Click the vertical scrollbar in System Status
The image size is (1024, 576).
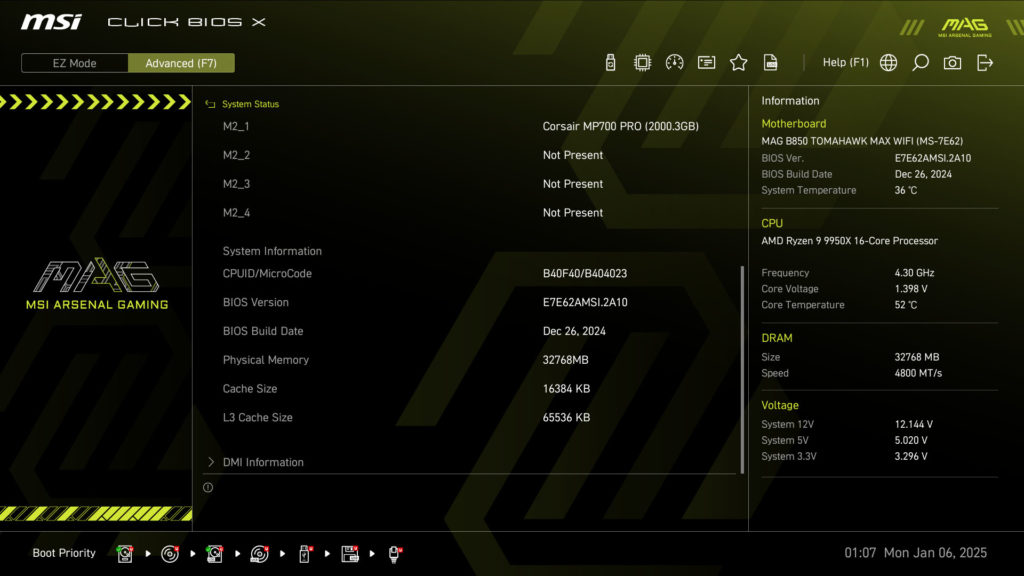click(741, 368)
